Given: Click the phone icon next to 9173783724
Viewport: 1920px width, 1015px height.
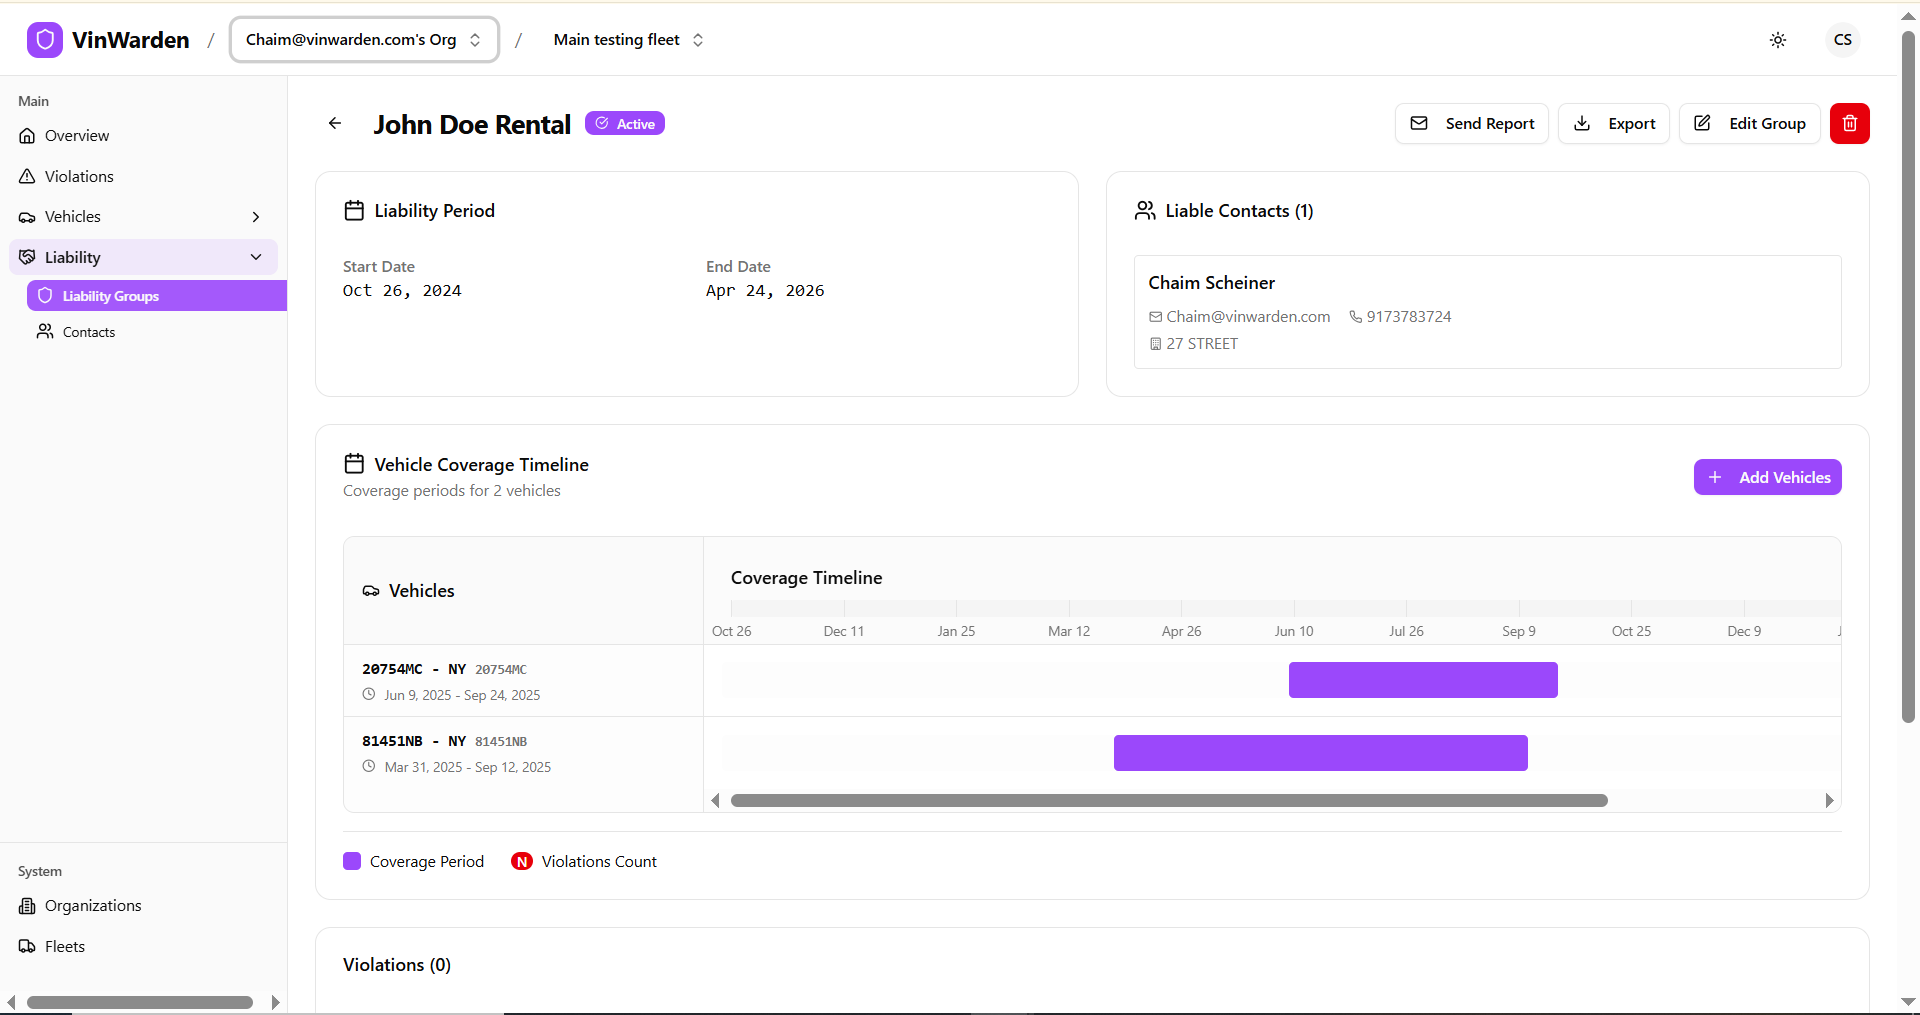Looking at the screenshot, I should [x=1355, y=317].
